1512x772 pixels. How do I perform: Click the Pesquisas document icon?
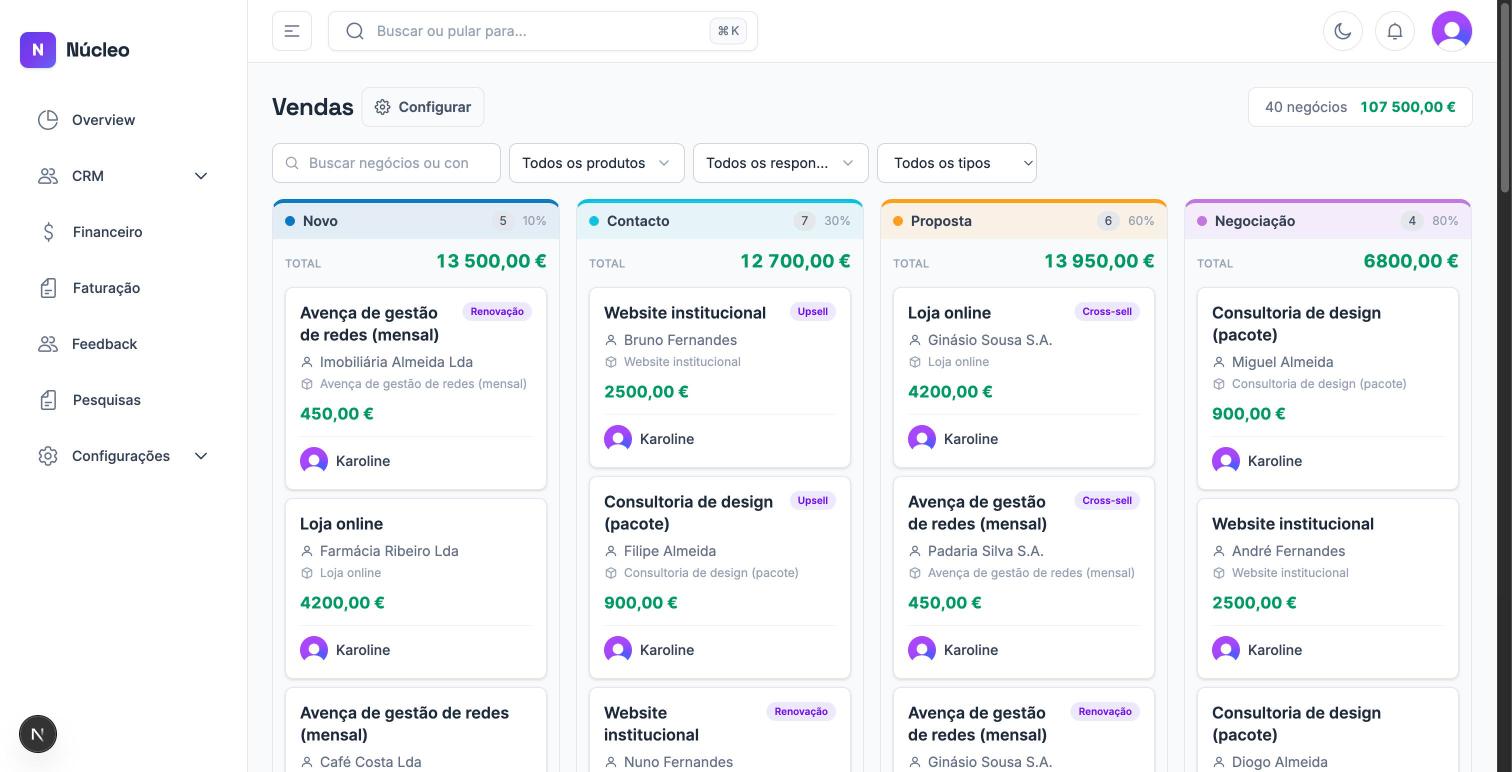point(48,400)
